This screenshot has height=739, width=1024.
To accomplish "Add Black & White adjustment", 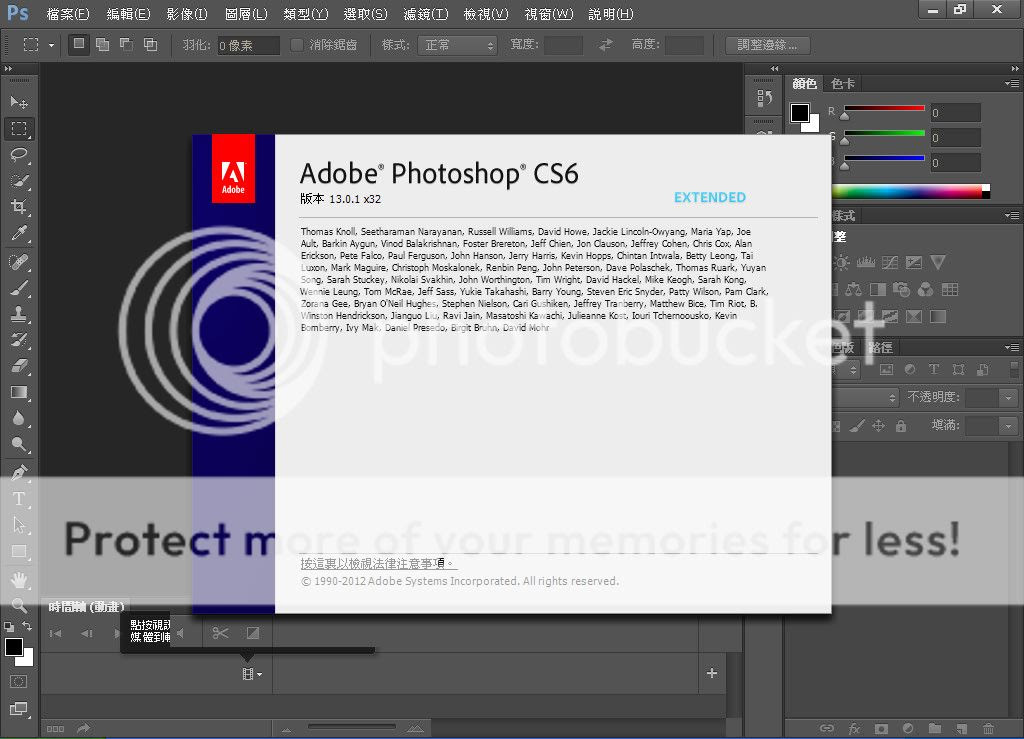I will tap(878, 289).
